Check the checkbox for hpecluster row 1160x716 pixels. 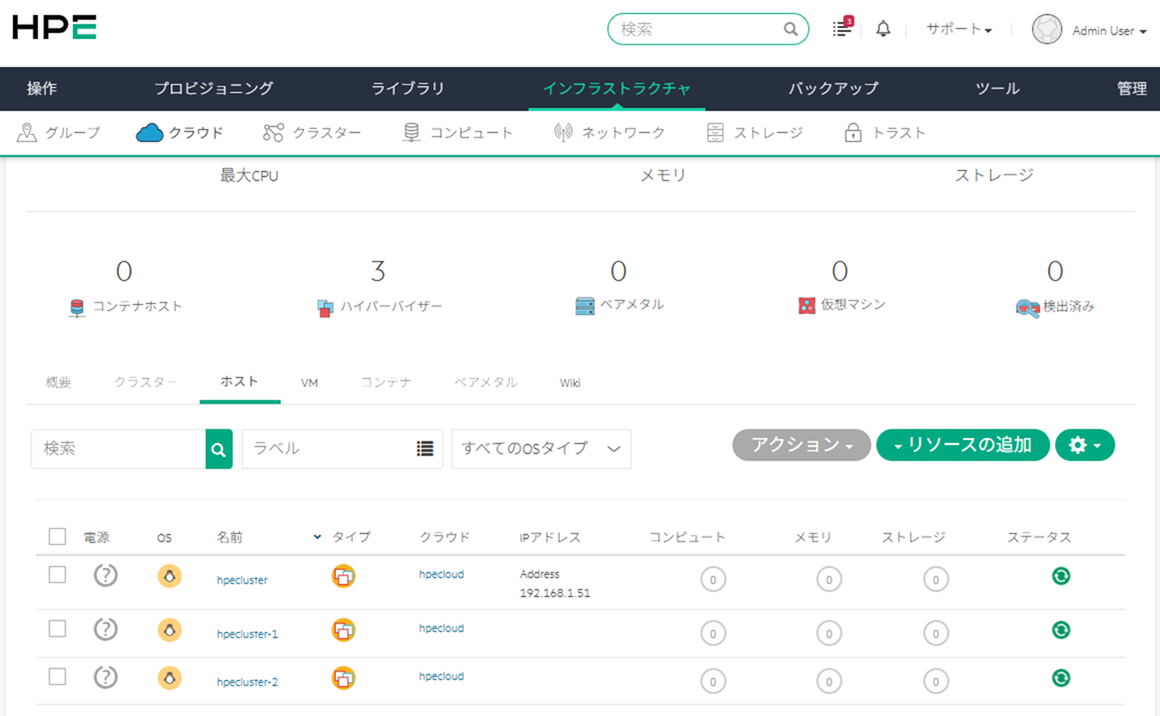click(x=57, y=575)
